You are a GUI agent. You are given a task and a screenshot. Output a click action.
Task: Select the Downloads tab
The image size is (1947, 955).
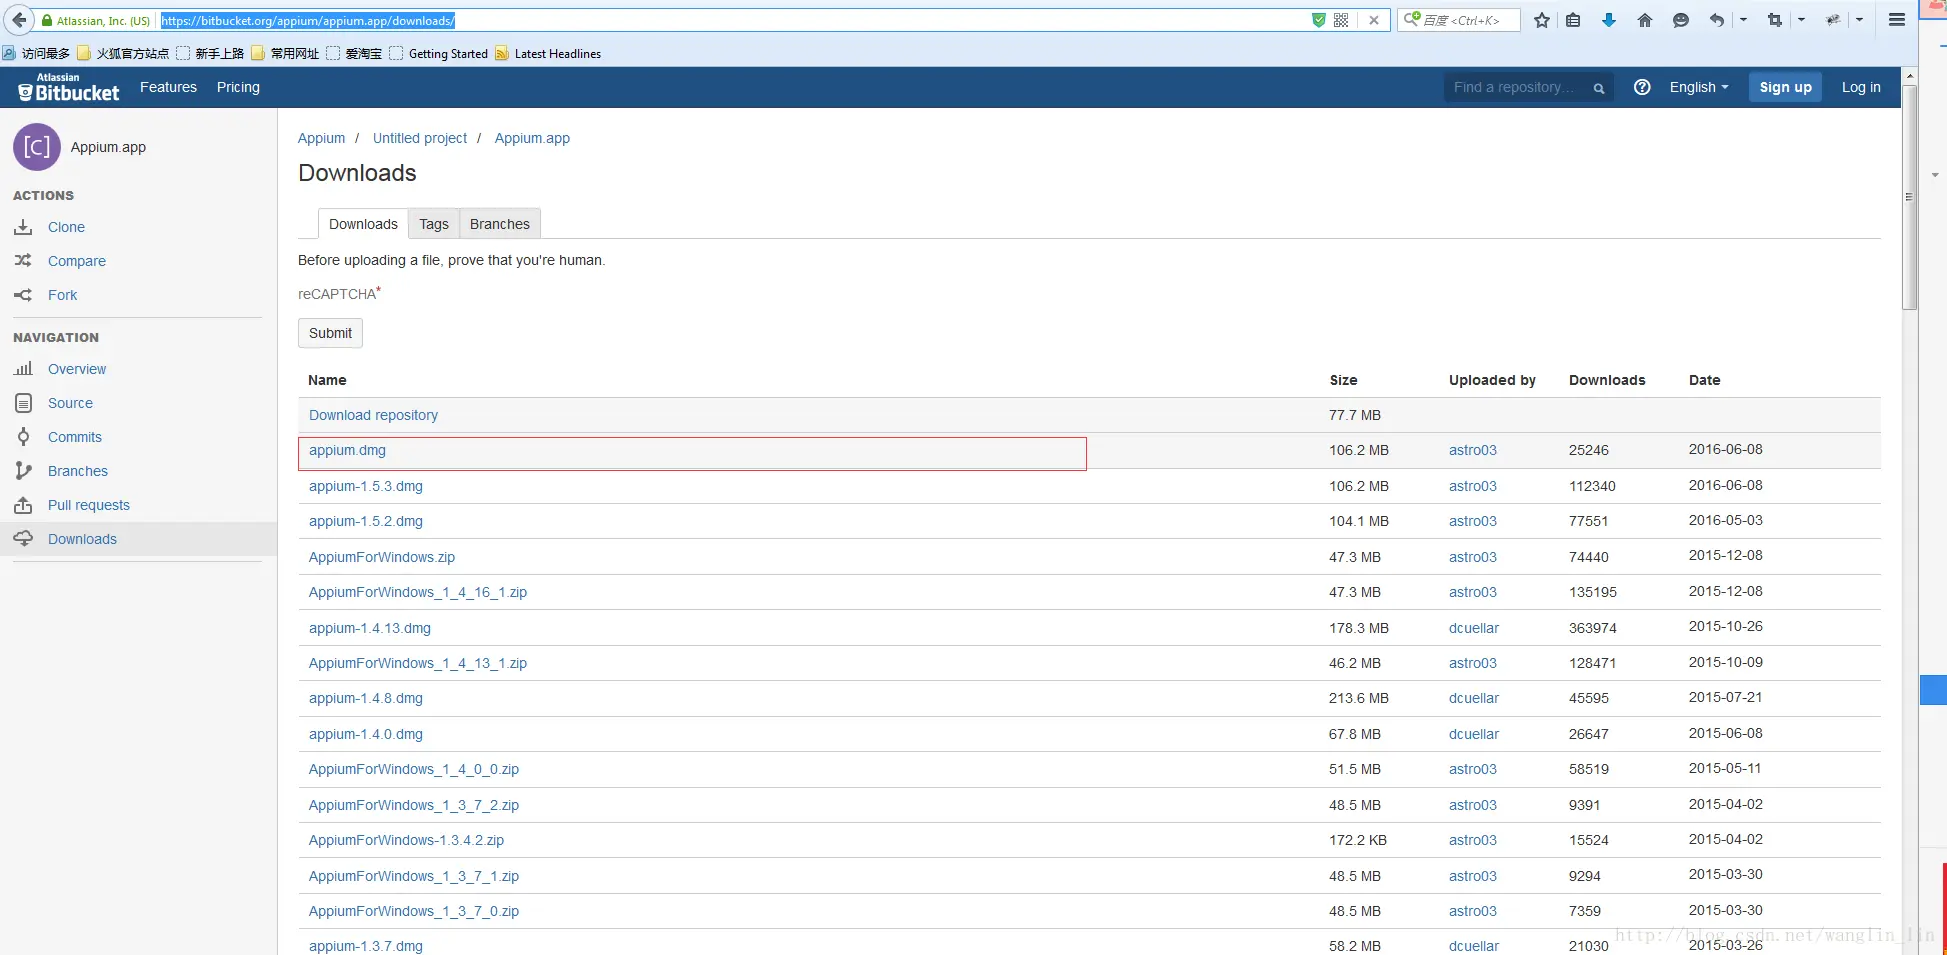coord(363,224)
